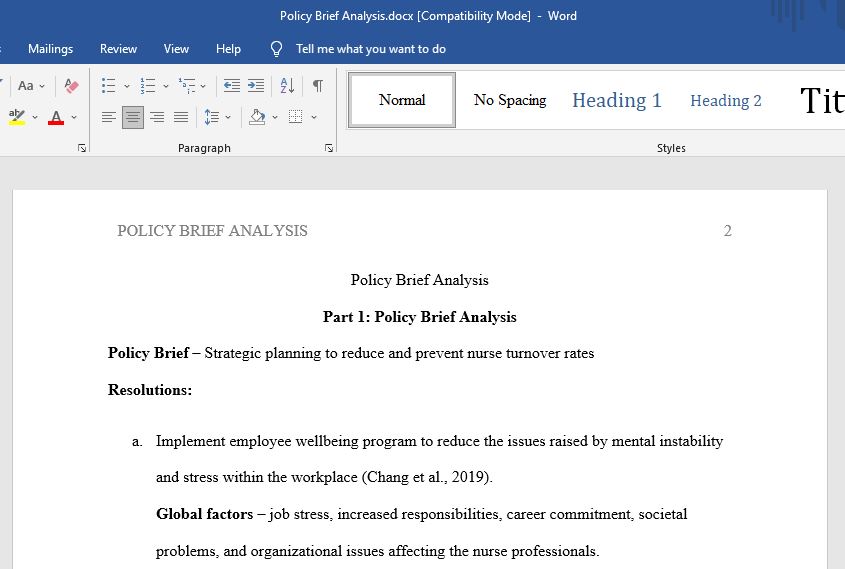Open borders options dropdown arrow
This screenshot has width=845, height=569.
[314, 117]
